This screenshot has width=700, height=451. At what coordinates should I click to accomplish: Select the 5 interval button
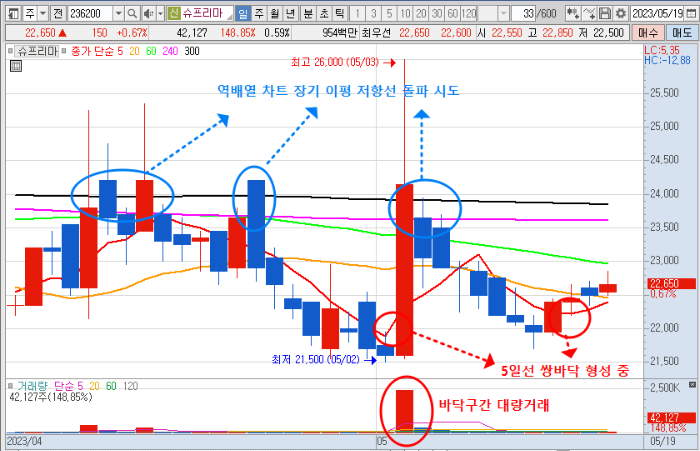click(x=389, y=14)
